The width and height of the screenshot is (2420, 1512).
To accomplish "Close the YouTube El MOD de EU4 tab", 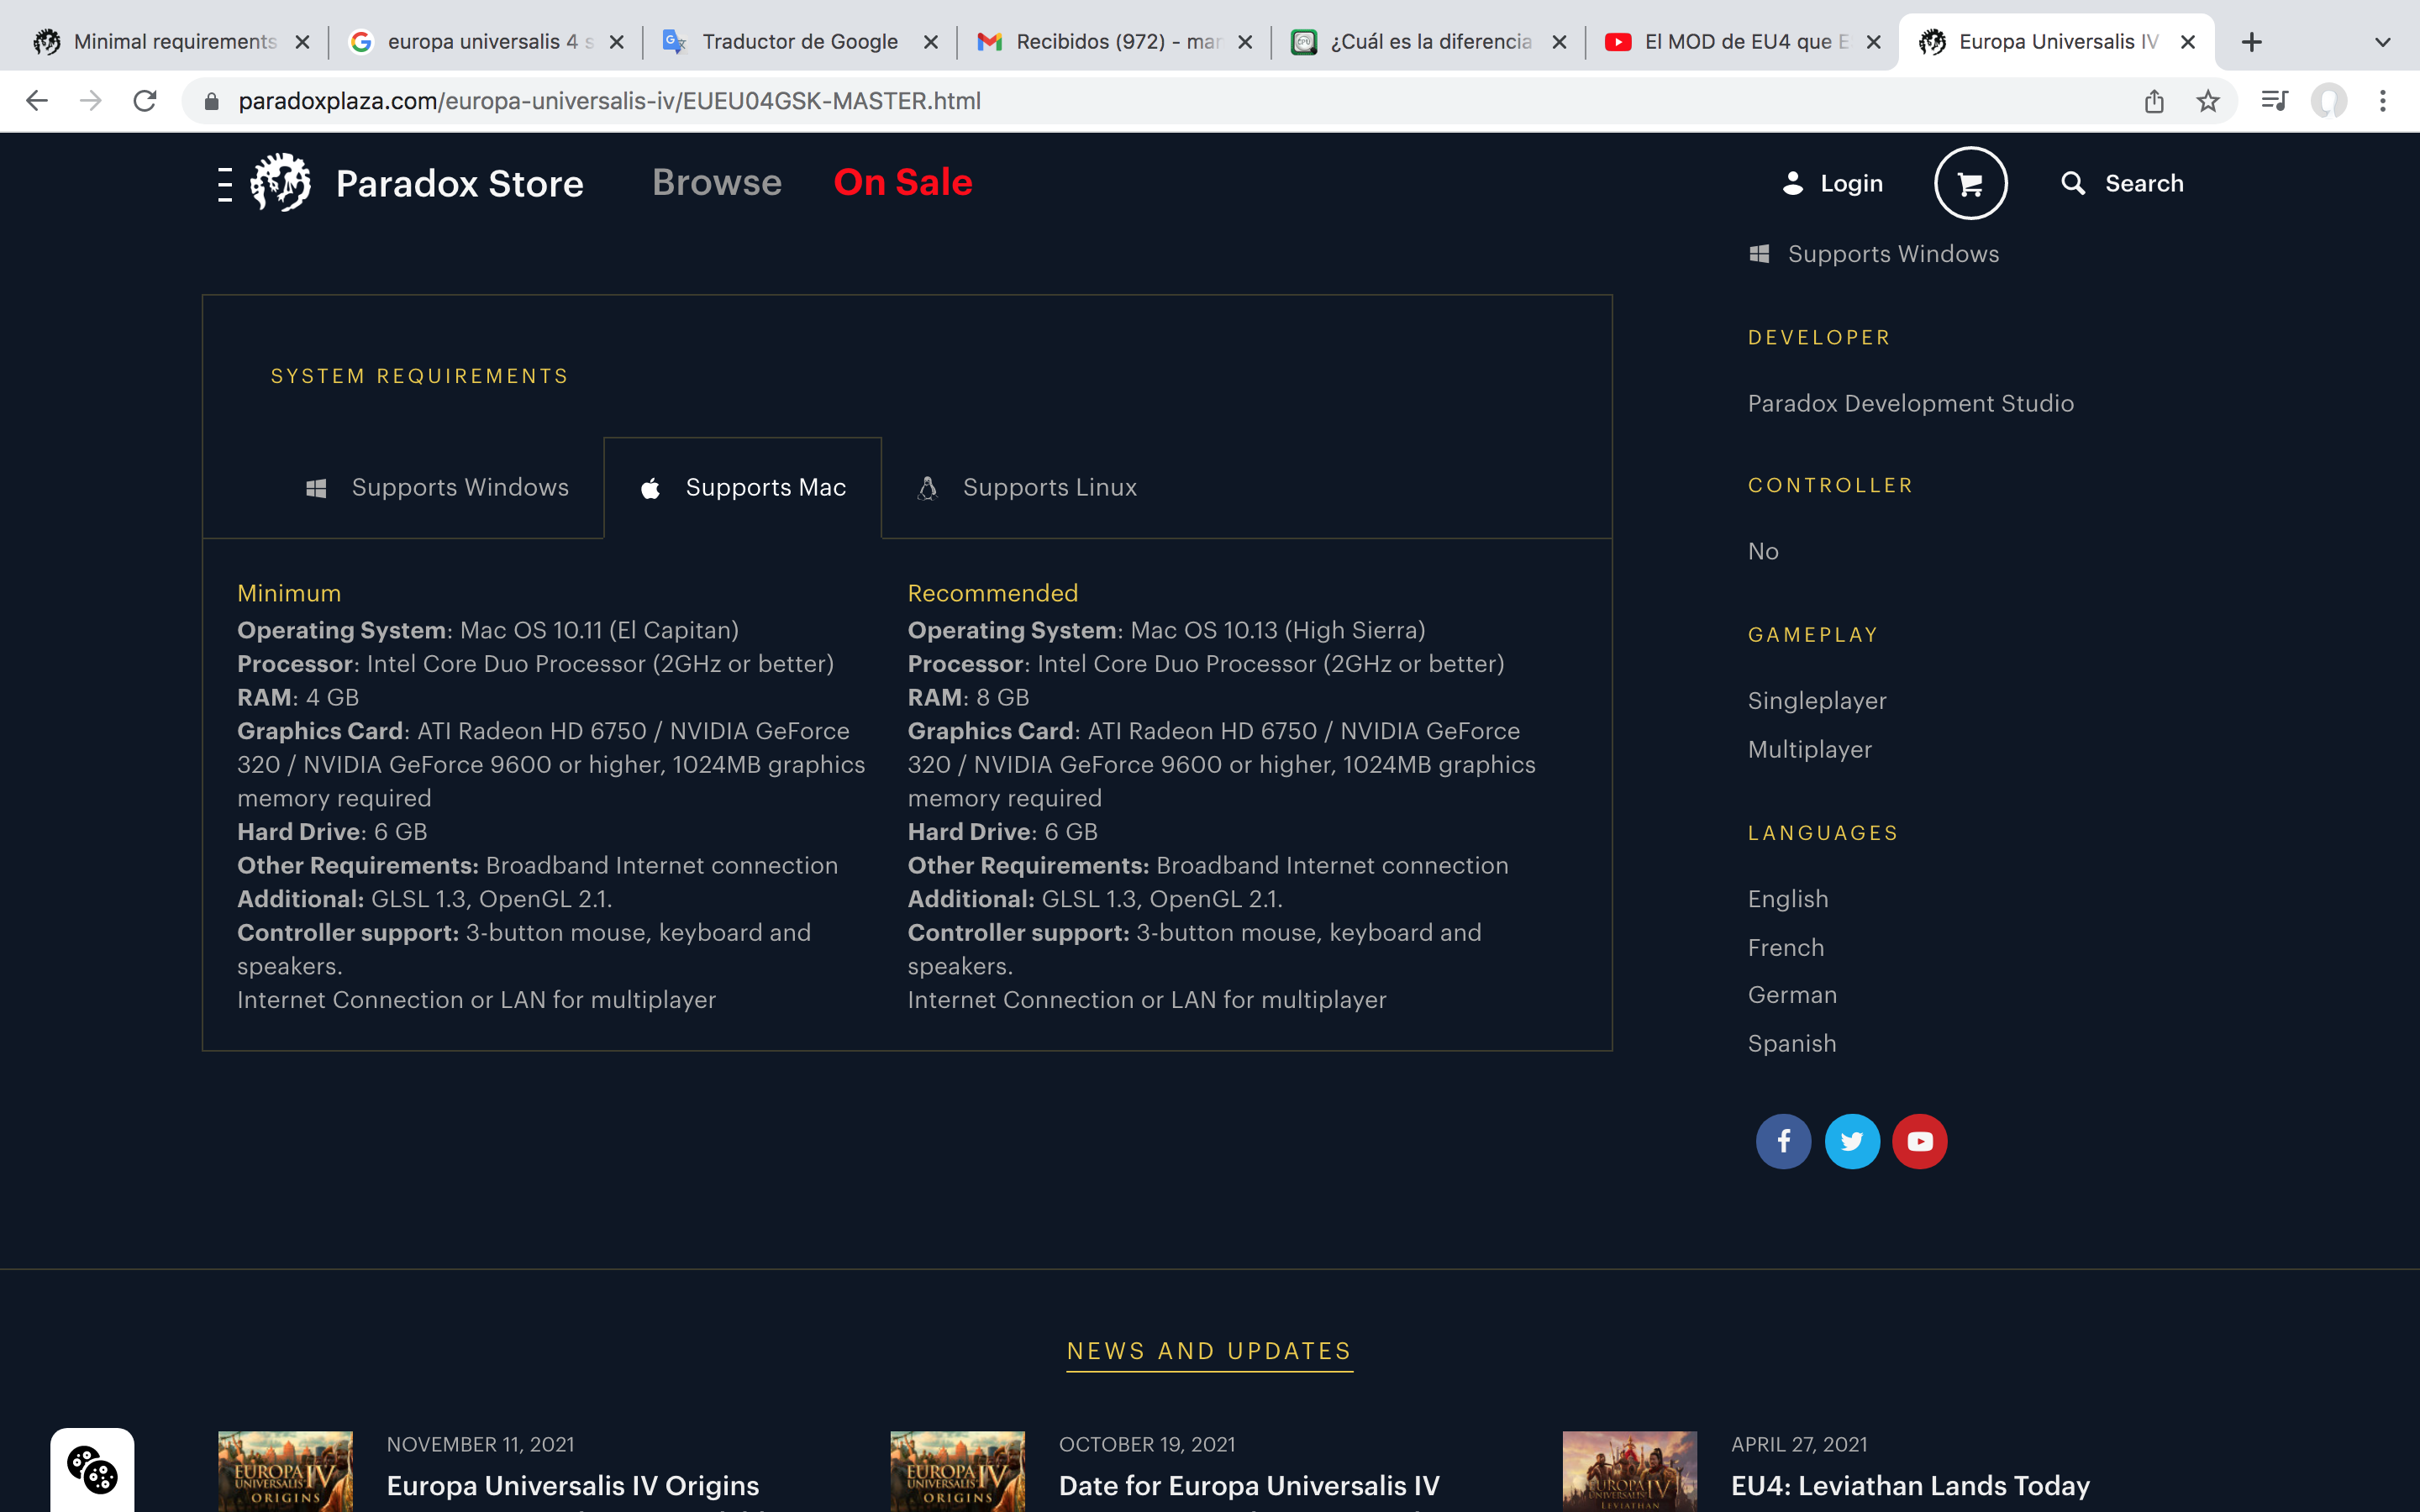I will pos(1874,42).
